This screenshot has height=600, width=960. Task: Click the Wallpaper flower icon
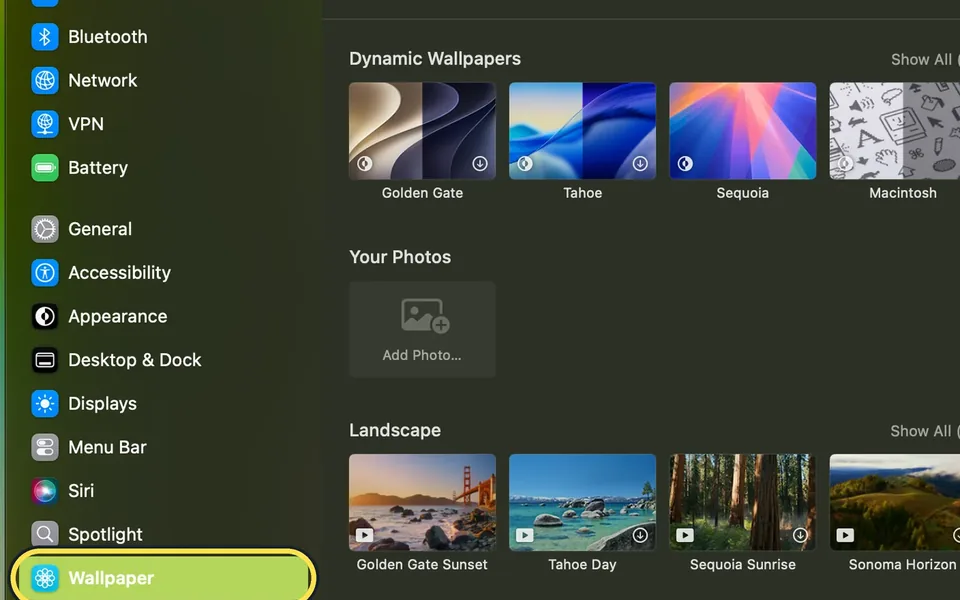pyautogui.click(x=45, y=578)
